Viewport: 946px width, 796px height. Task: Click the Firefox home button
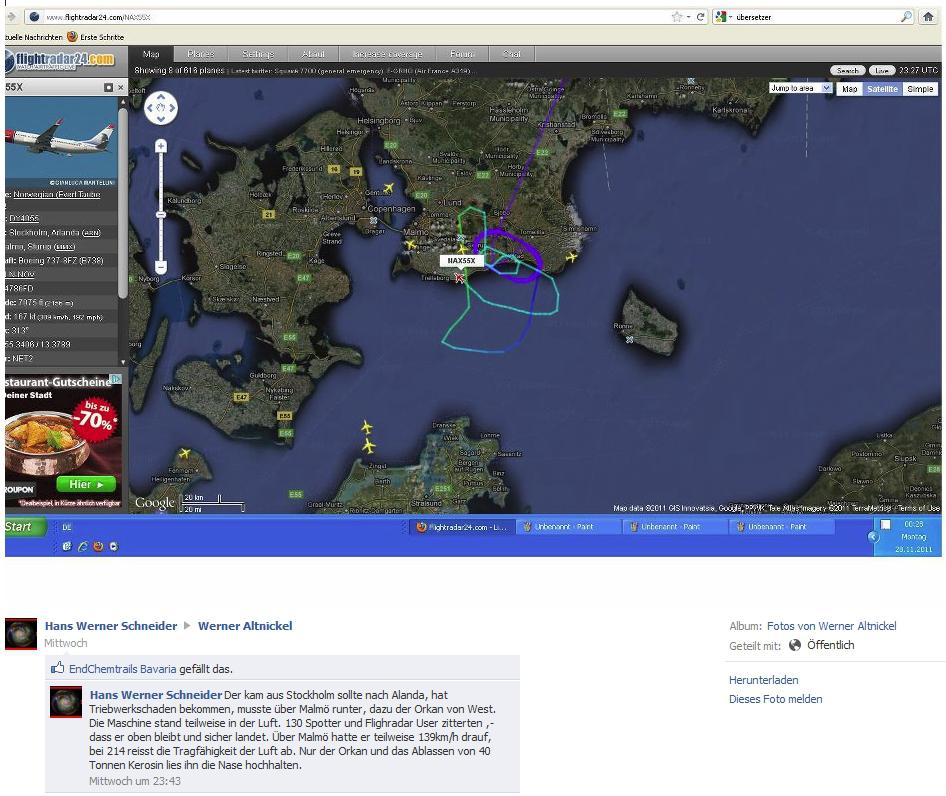[x=929, y=17]
